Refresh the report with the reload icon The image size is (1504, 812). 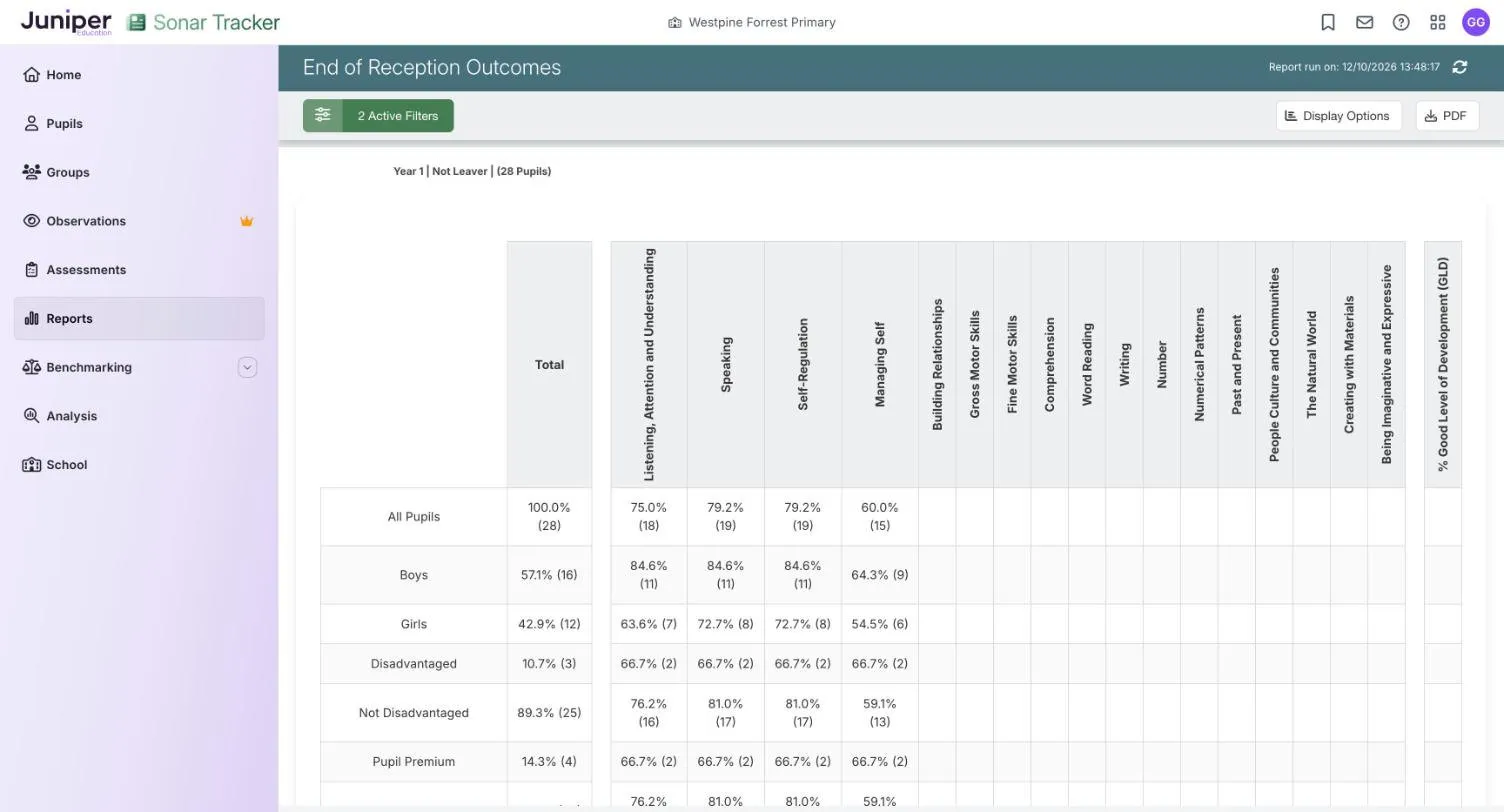tap(1460, 67)
